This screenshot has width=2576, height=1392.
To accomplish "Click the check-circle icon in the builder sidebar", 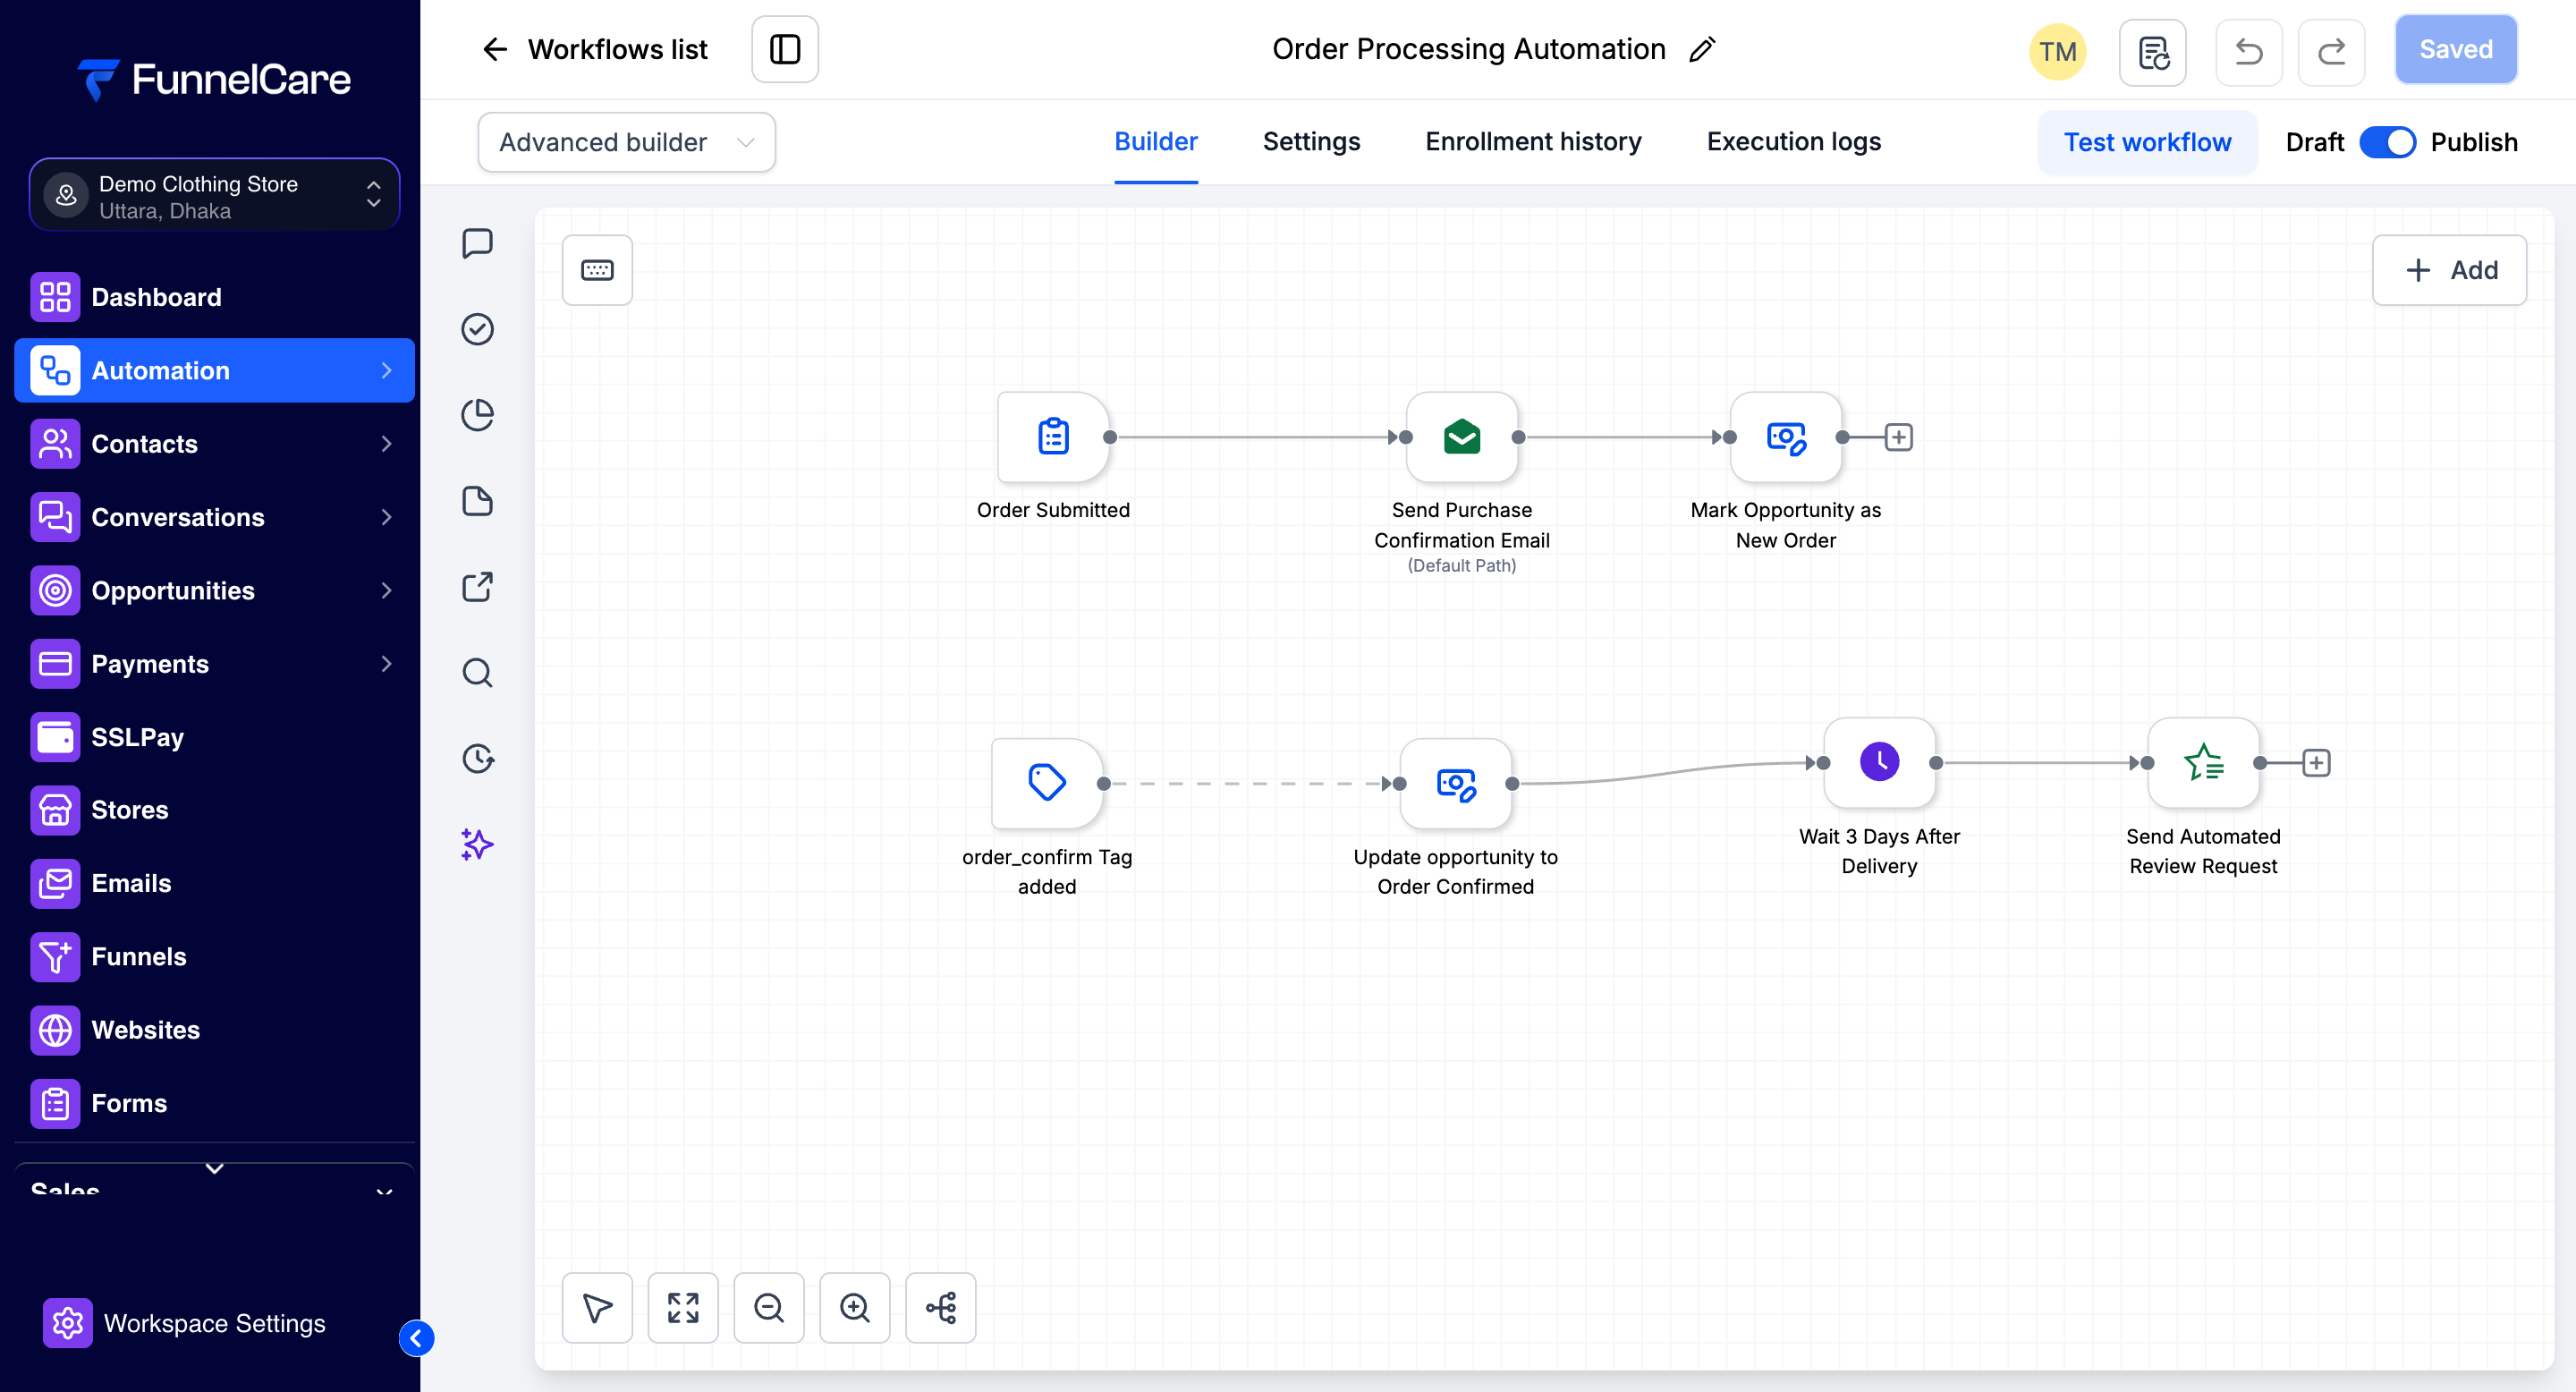I will click(477, 329).
